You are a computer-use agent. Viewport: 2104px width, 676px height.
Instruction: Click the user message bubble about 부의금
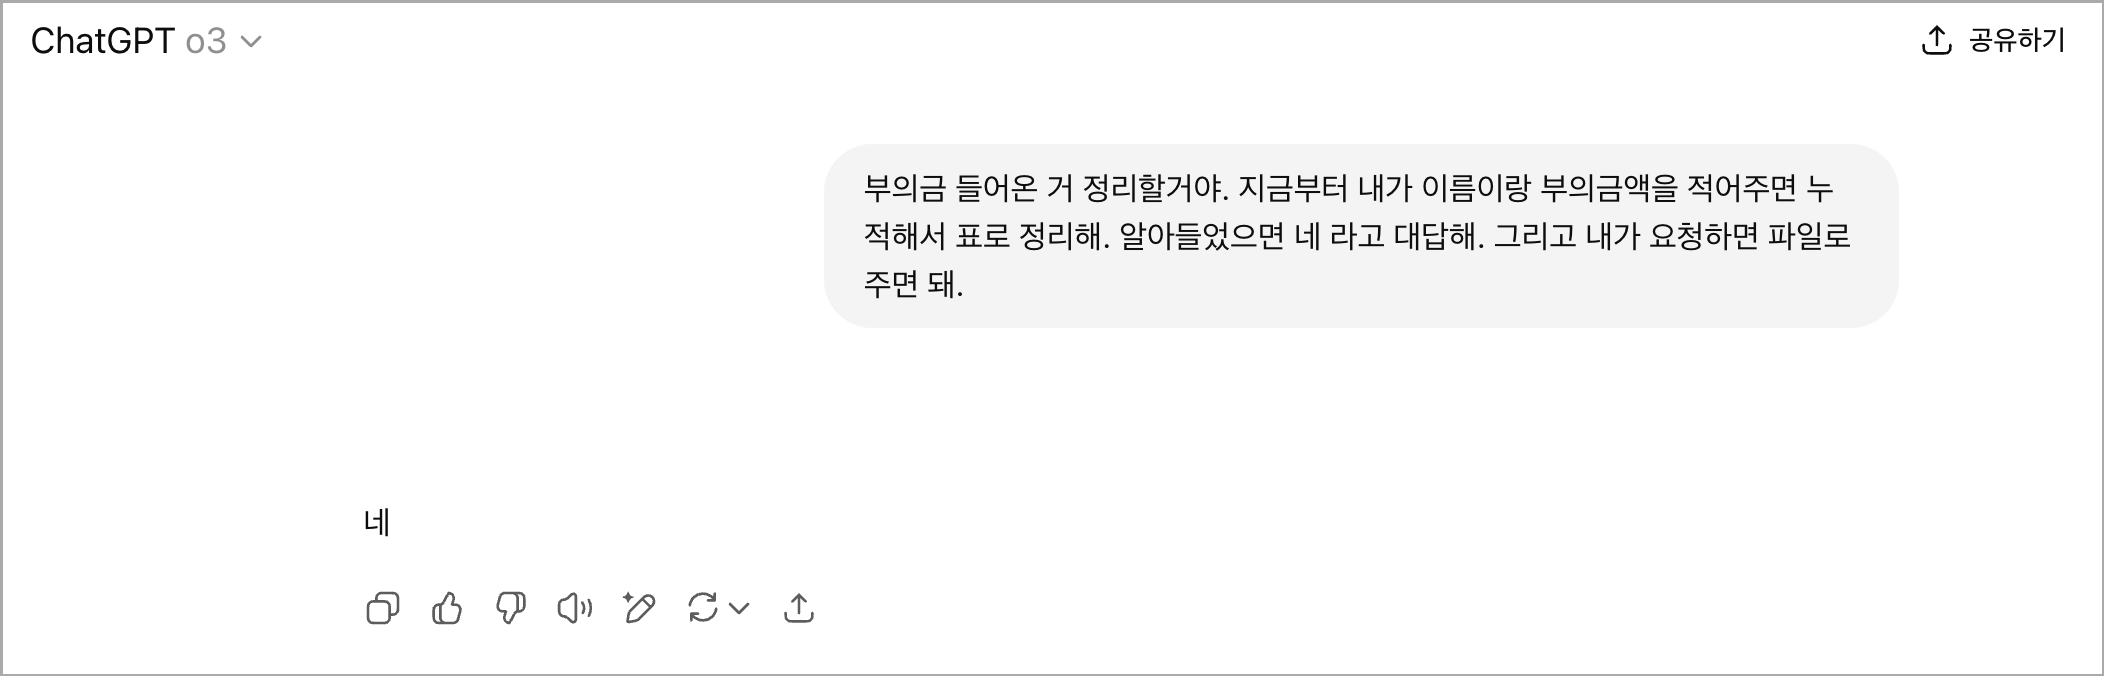[x=1361, y=236]
